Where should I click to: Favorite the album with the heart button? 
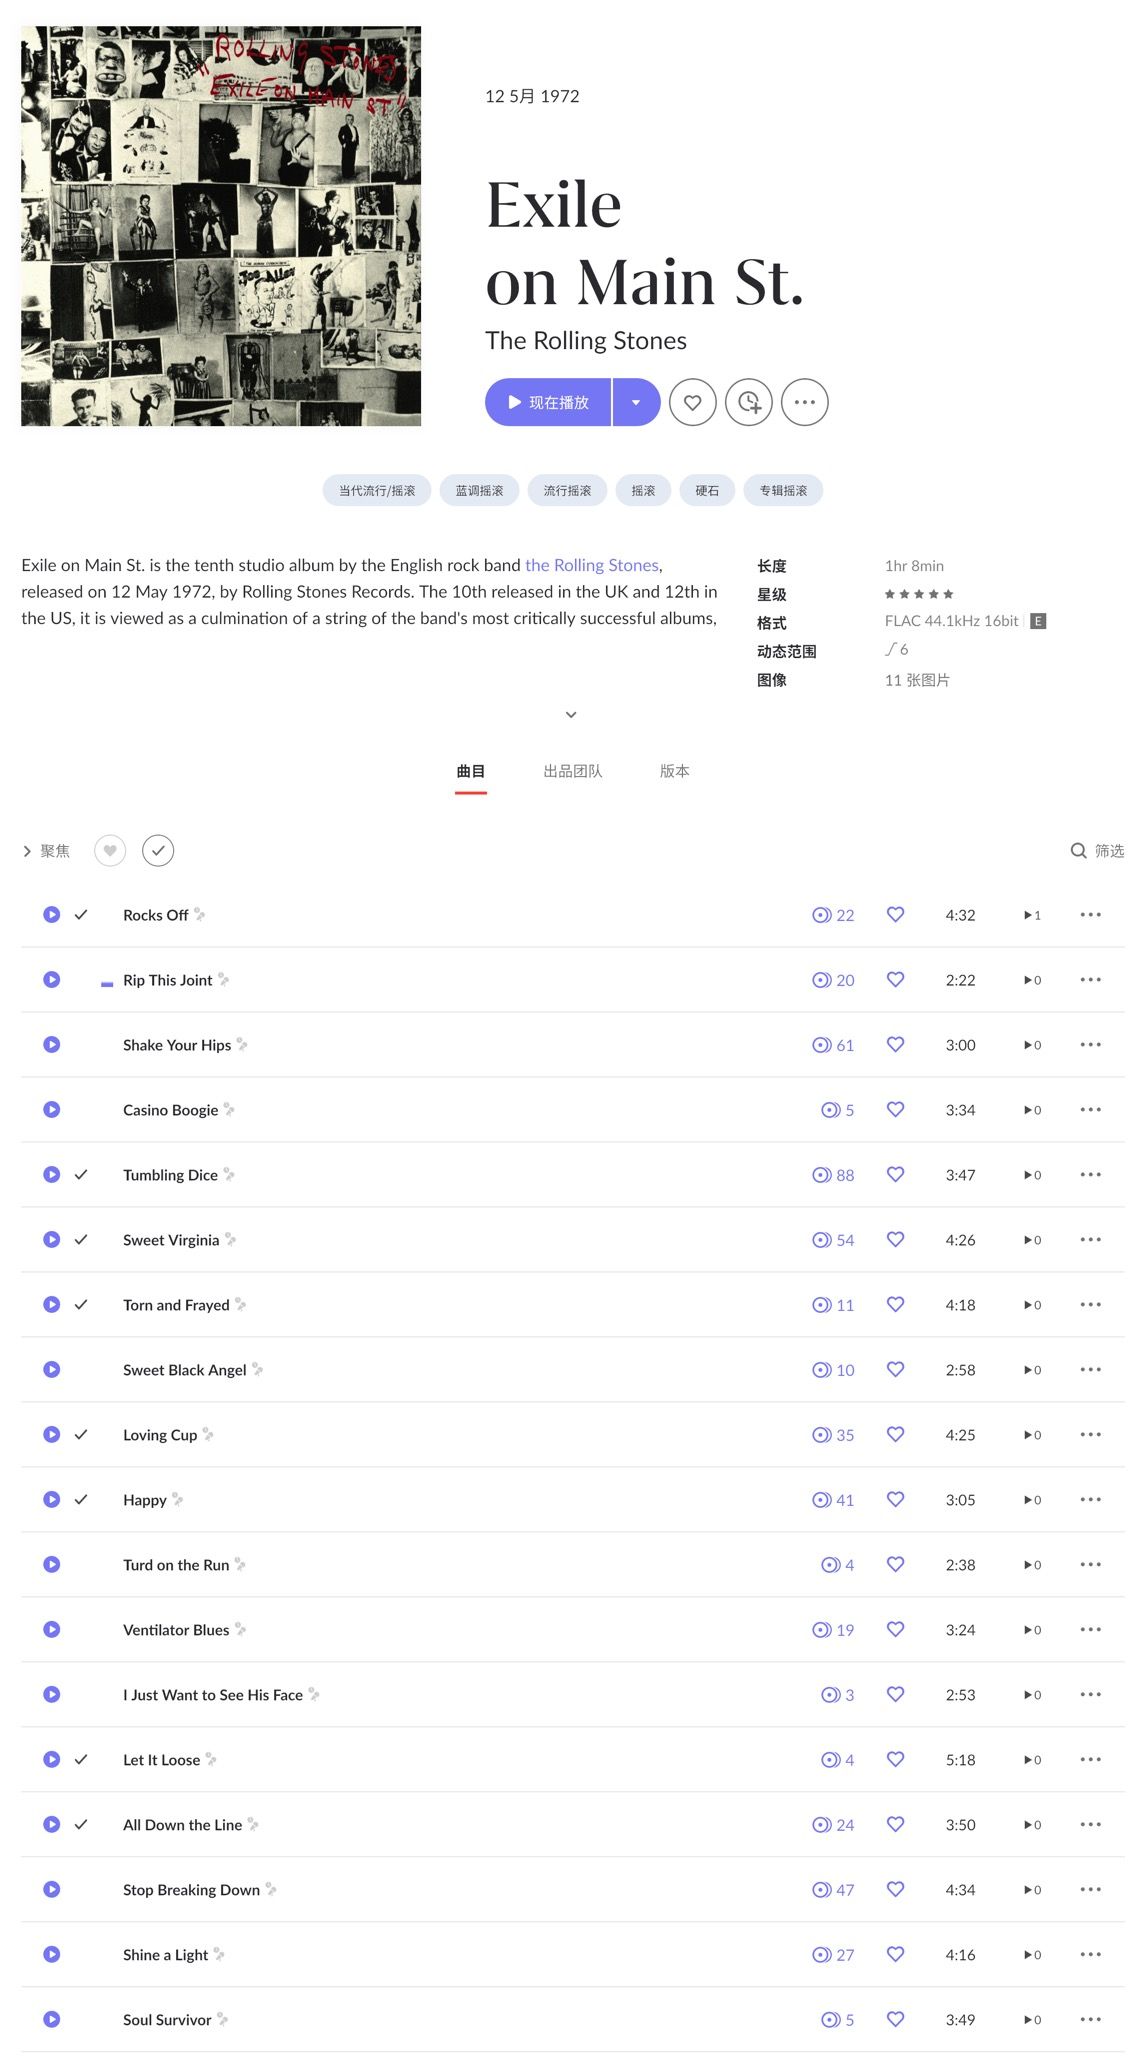pos(693,402)
